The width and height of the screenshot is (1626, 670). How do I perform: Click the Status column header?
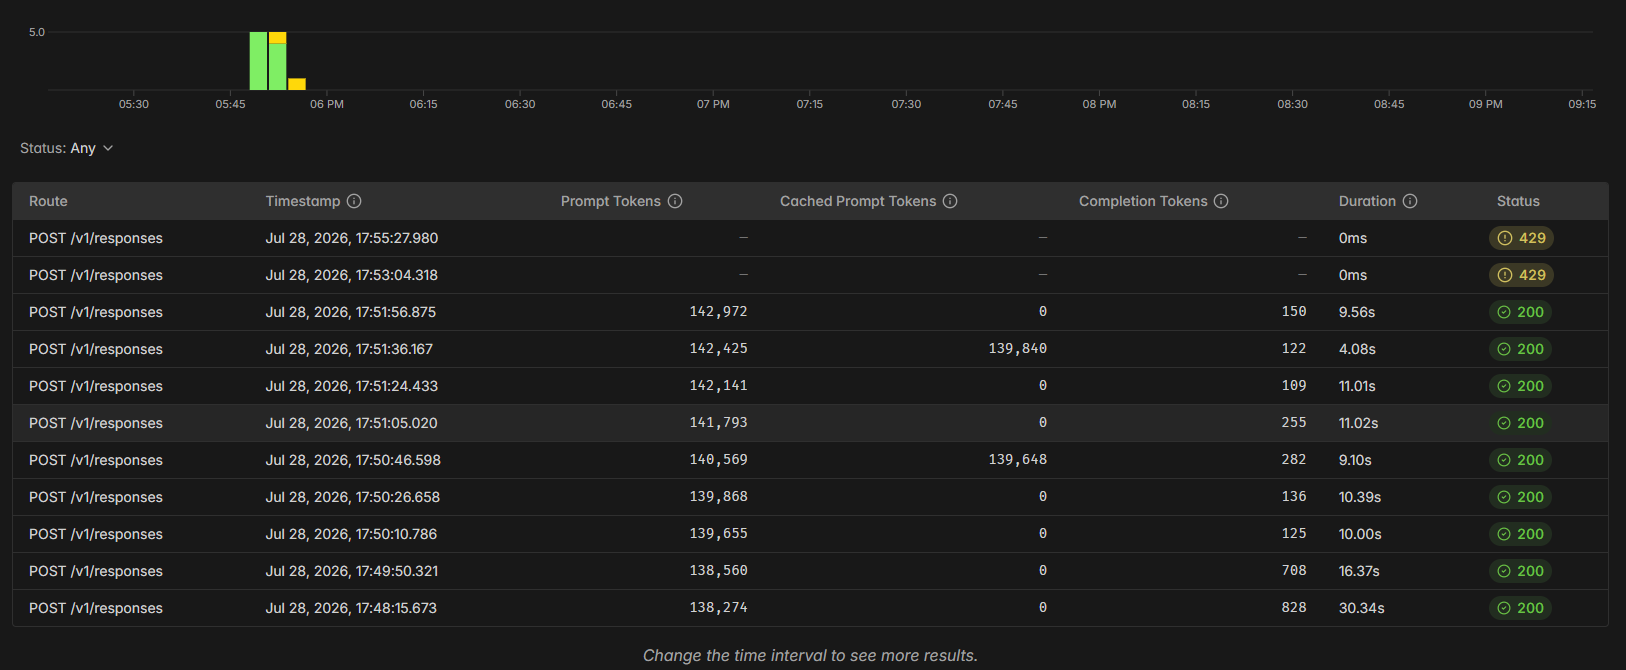1518,201
